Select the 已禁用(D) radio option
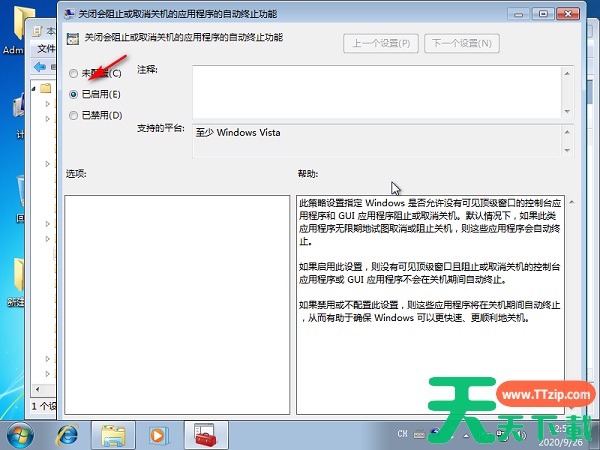The width and height of the screenshot is (600, 450). [x=96, y=115]
